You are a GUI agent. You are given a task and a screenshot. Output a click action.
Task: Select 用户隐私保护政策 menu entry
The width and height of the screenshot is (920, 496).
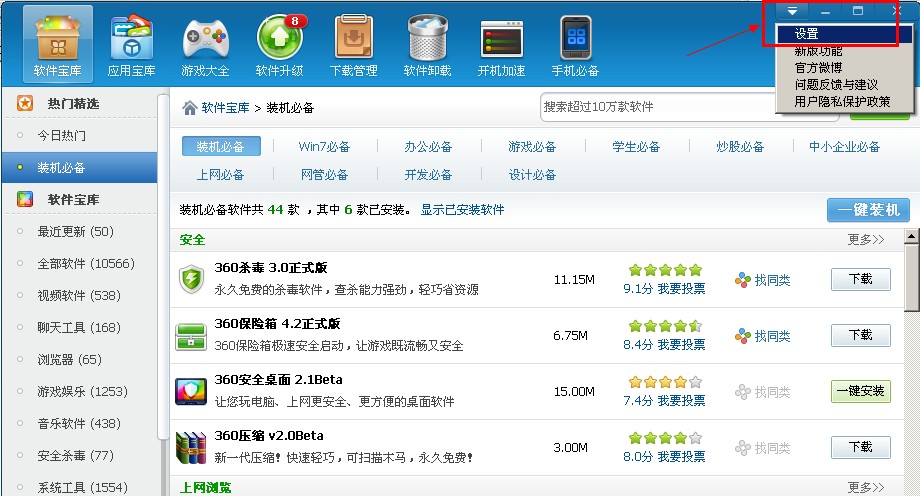(845, 102)
